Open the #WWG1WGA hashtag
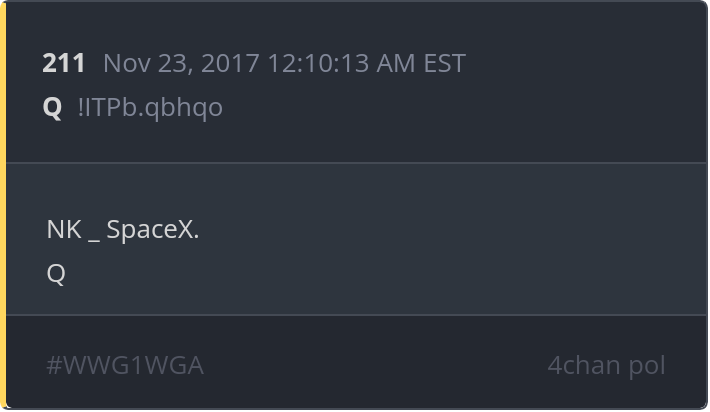This screenshot has width=710, height=412. [125, 365]
